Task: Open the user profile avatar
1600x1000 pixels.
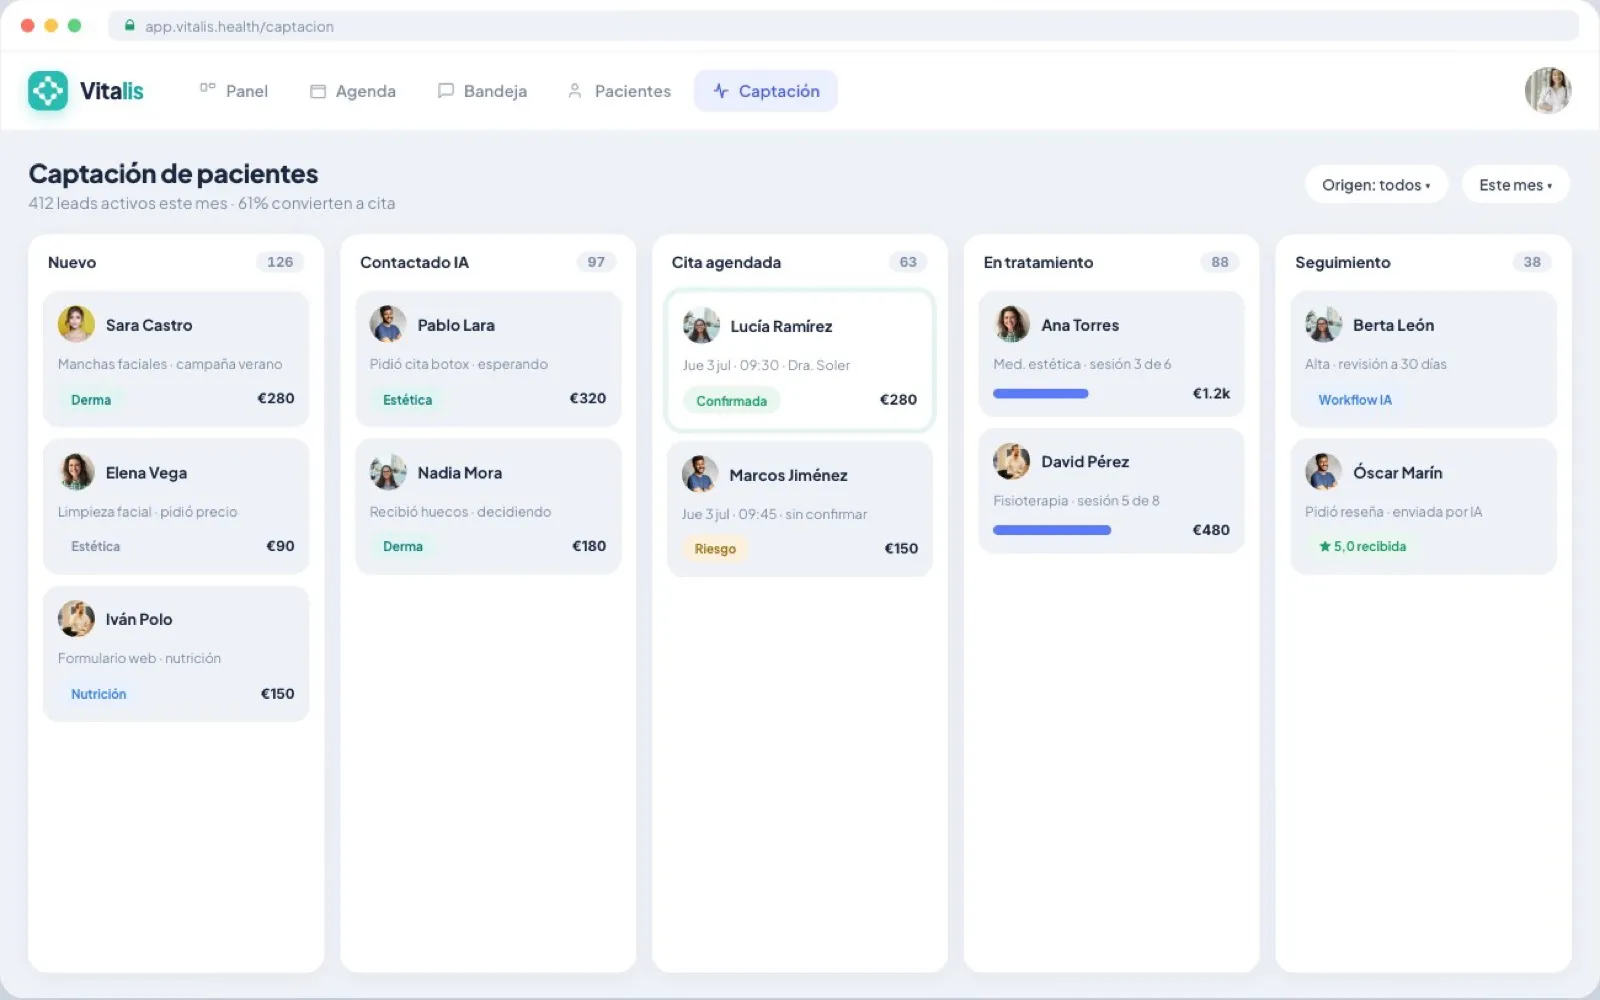Action: [x=1548, y=91]
